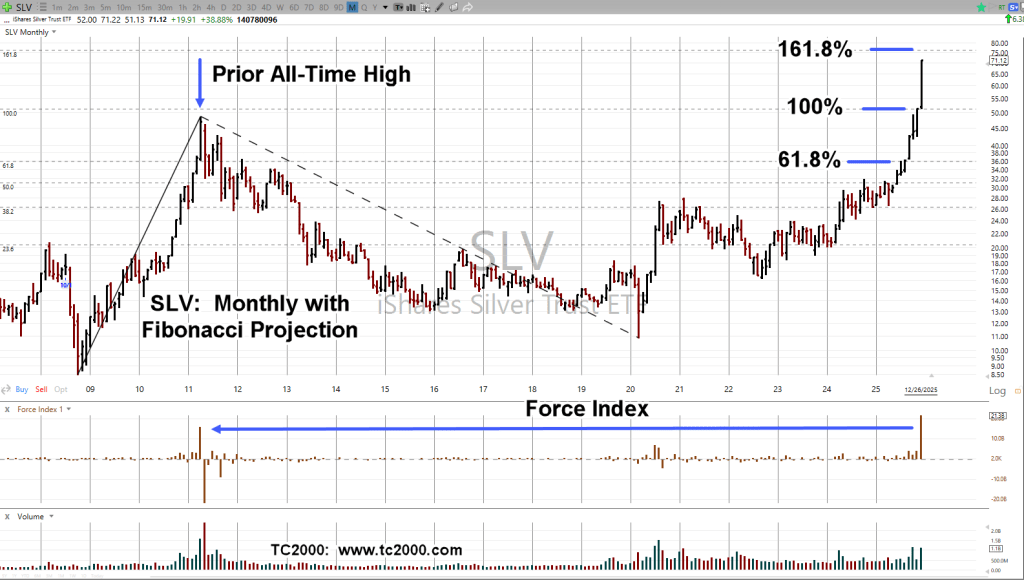Switch to the Monthly (M) timeframe
Screen dimensions: 1024x580
(352, 7)
